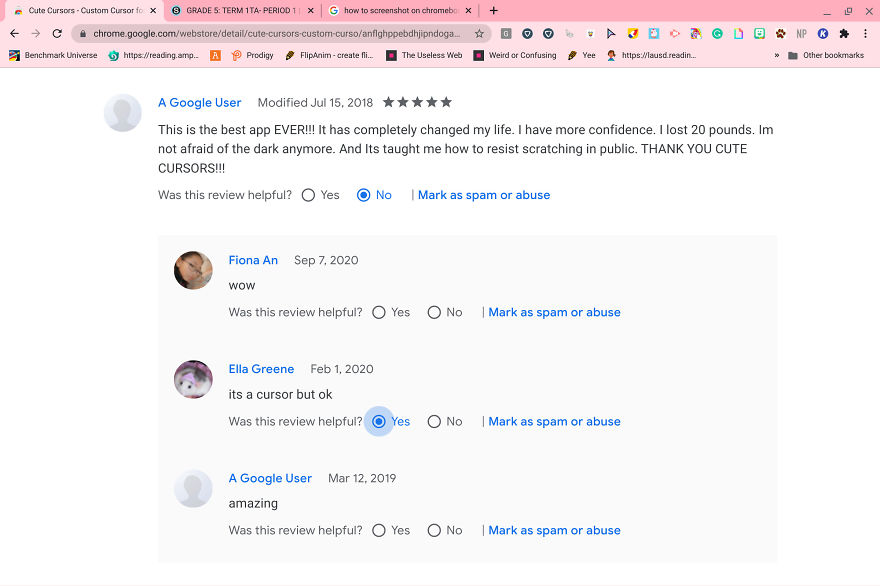Open the Kami extension icon
Image resolution: width=880 pixels, height=586 pixels.
[822, 33]
